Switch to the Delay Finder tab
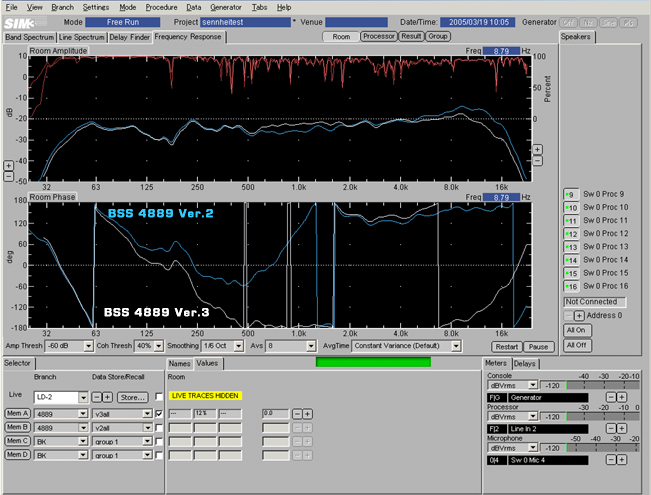 pyautogui.click(x=130, y=37)
